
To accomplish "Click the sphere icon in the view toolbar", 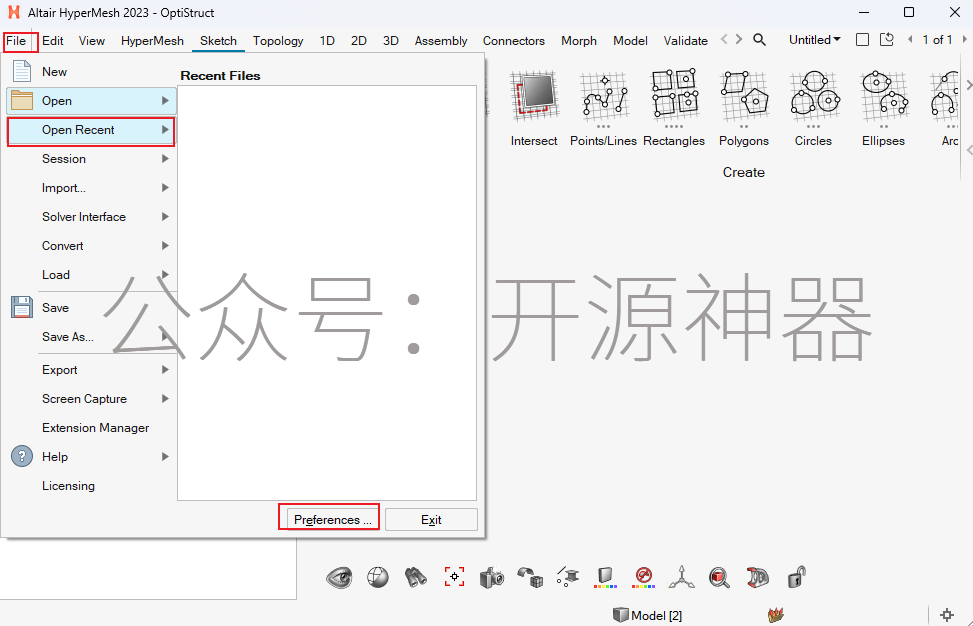I will (x=377, y=578).
